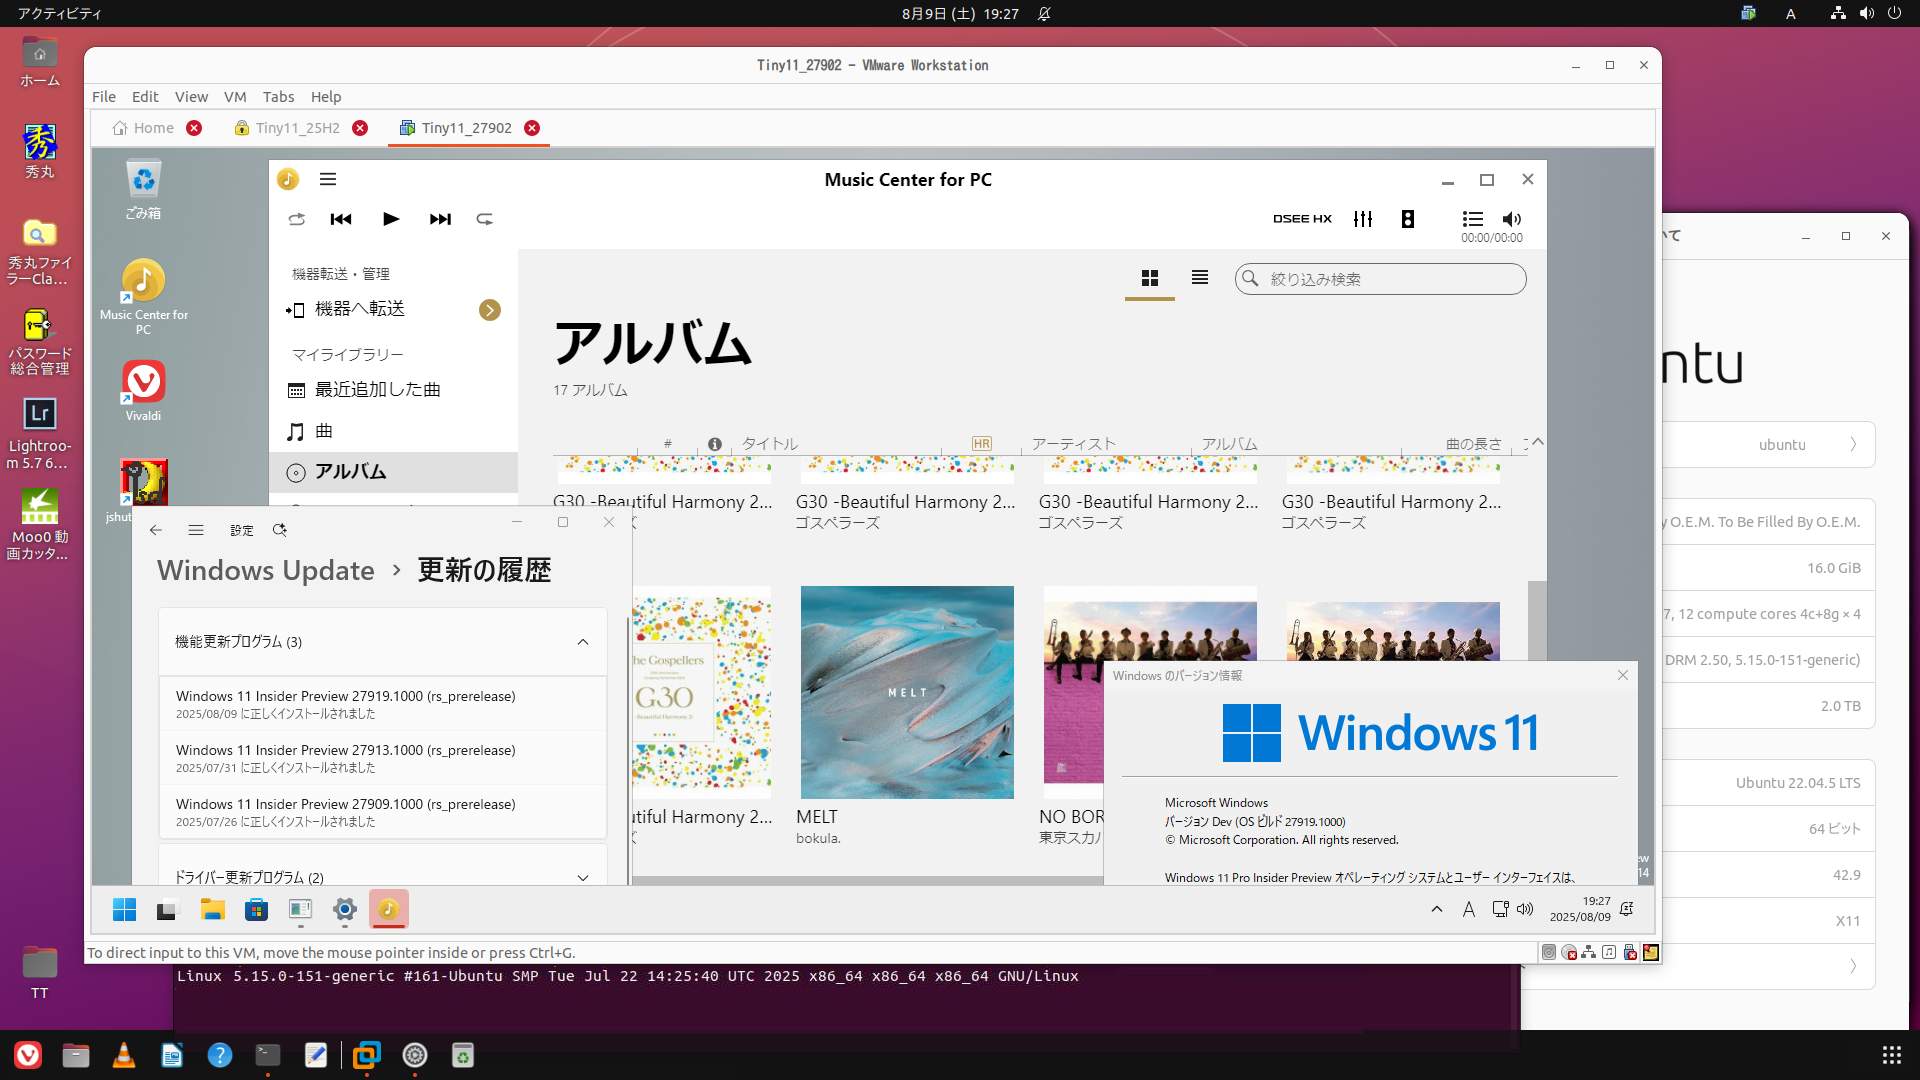1920x1080 pixels.
Task: Open the Windows notification bell icon
Action: (x=1627, y=909)
